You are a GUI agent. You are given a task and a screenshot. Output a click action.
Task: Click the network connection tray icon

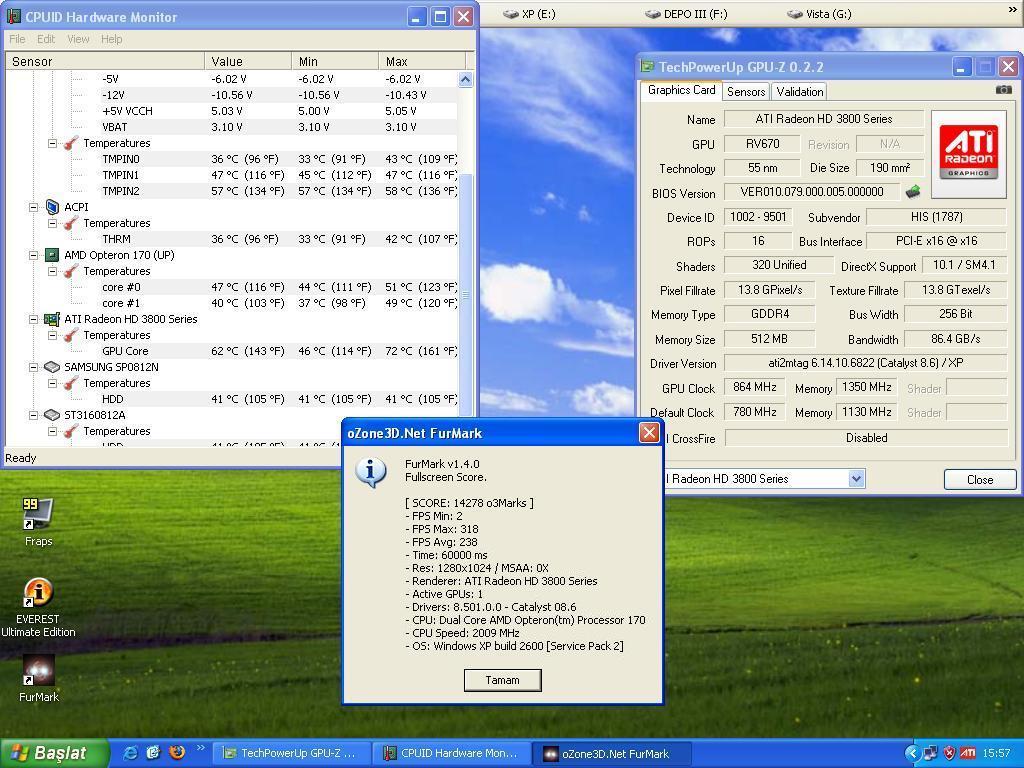click(x=931, y=753)
